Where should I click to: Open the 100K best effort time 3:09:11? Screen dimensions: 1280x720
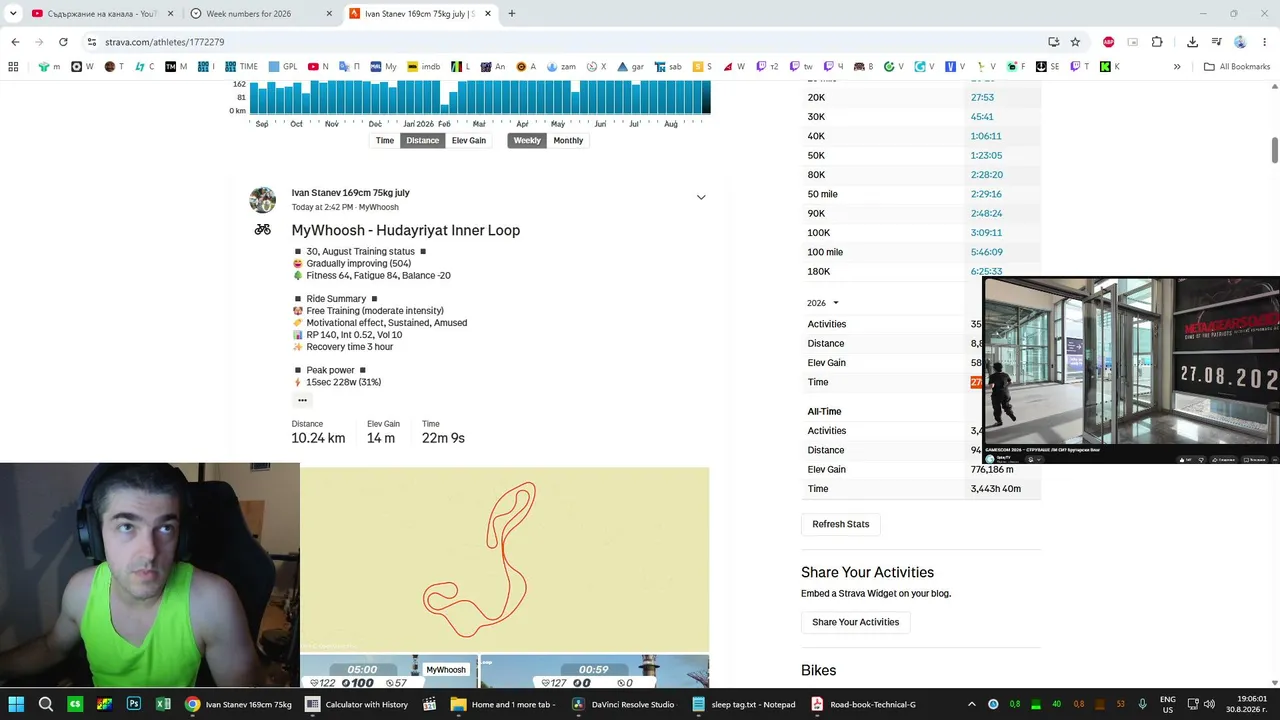click(986, 233)
